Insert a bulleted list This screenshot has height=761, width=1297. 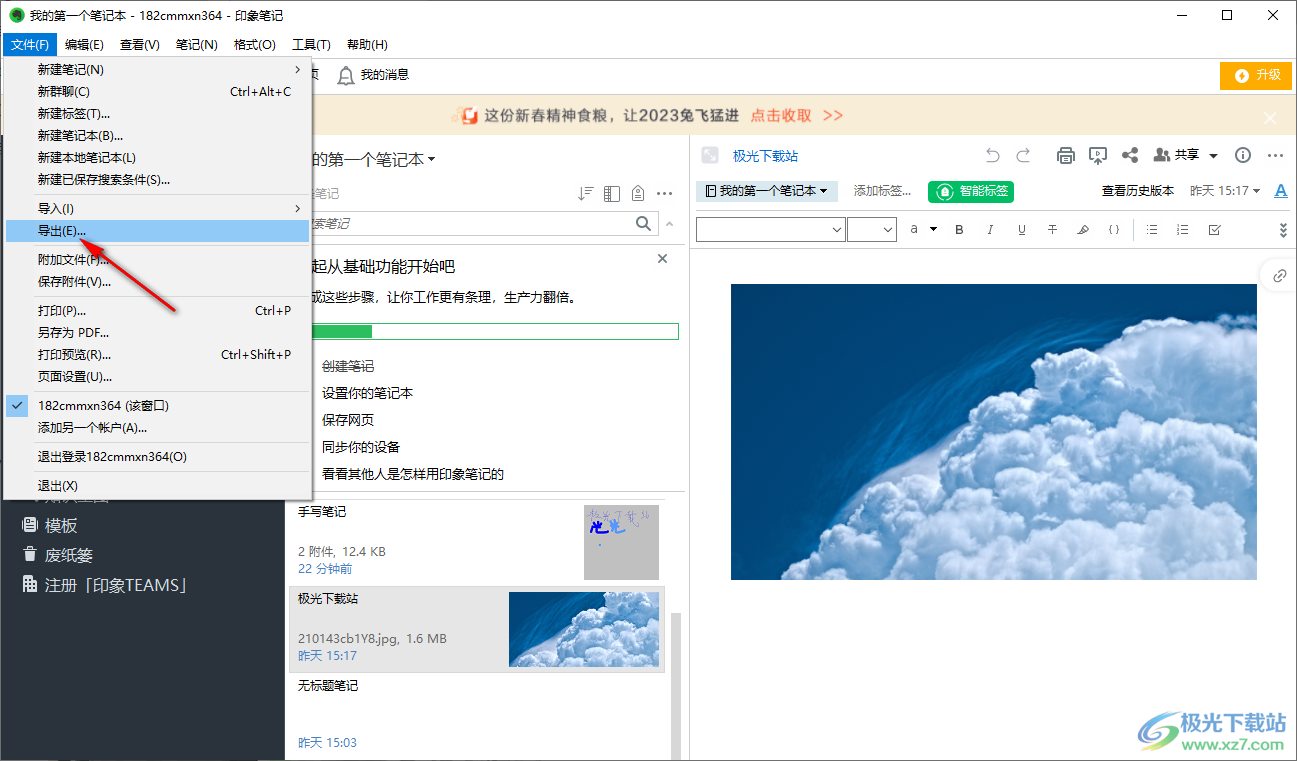1152,230
